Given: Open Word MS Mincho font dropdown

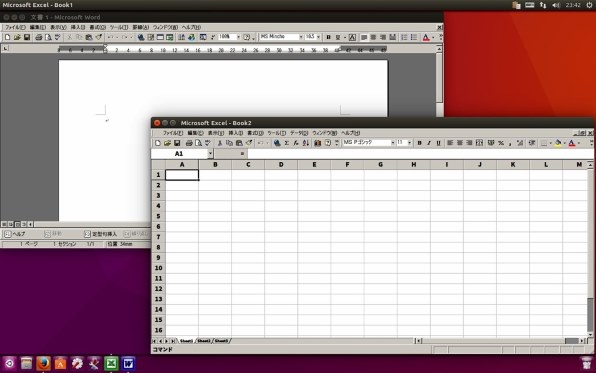Looking at the screenshot, I should pos(301,37).
